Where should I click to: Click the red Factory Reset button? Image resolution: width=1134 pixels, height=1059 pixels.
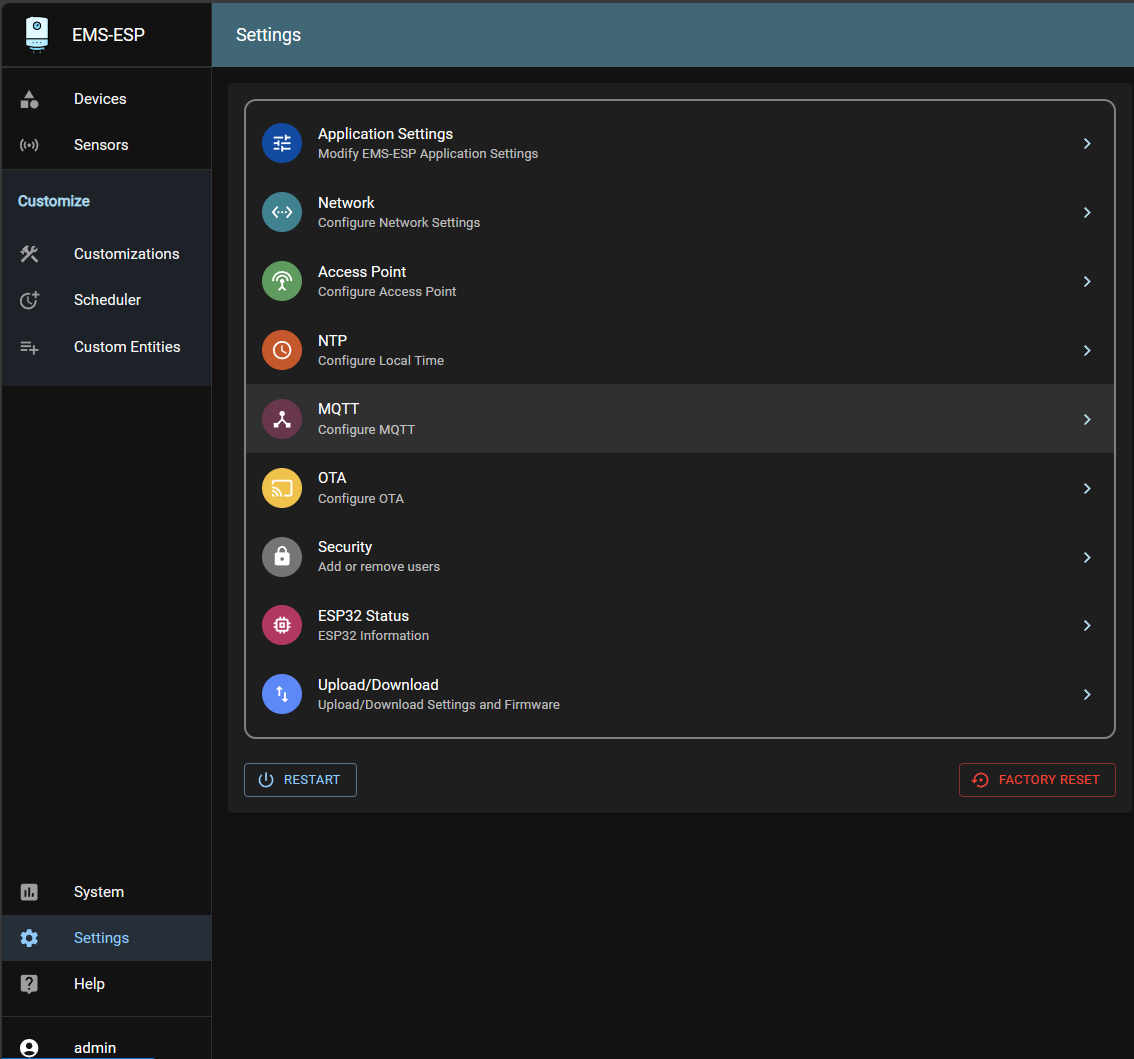pos(1037,780)
